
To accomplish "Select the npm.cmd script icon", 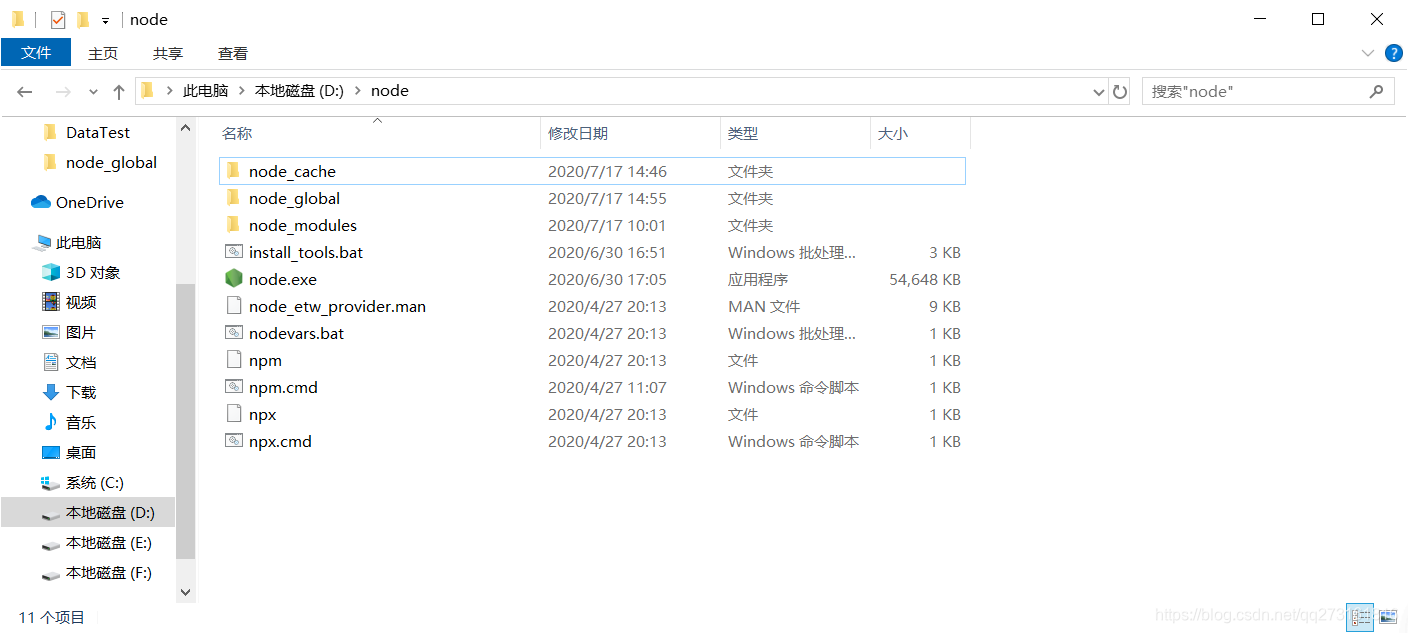I will coord(233,387).
